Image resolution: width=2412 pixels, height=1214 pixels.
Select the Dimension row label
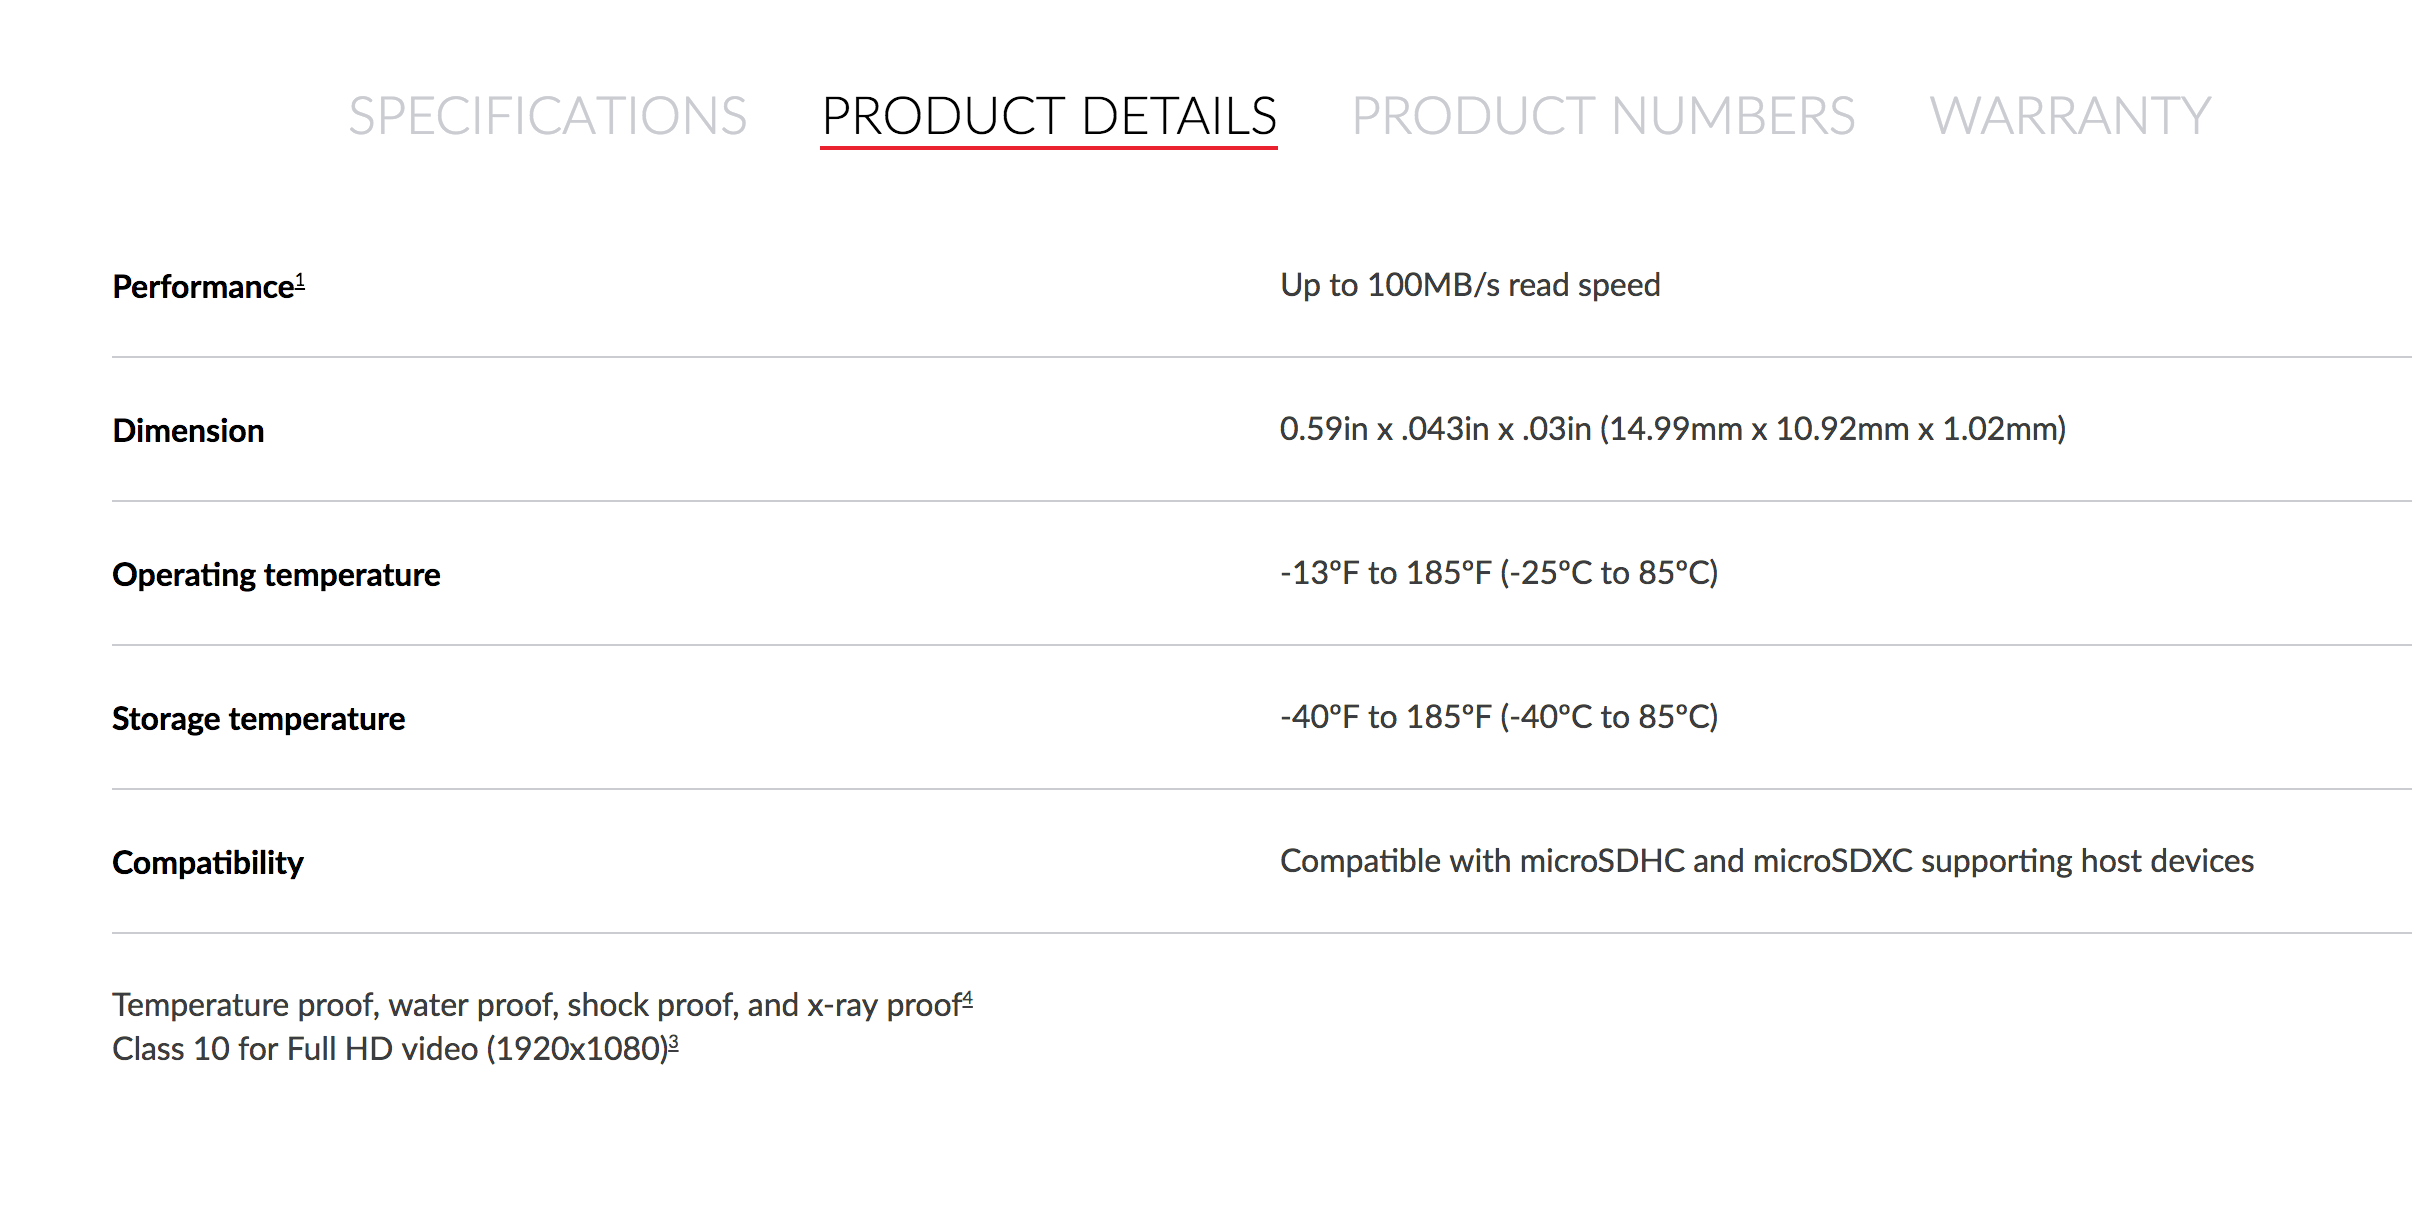189,432
